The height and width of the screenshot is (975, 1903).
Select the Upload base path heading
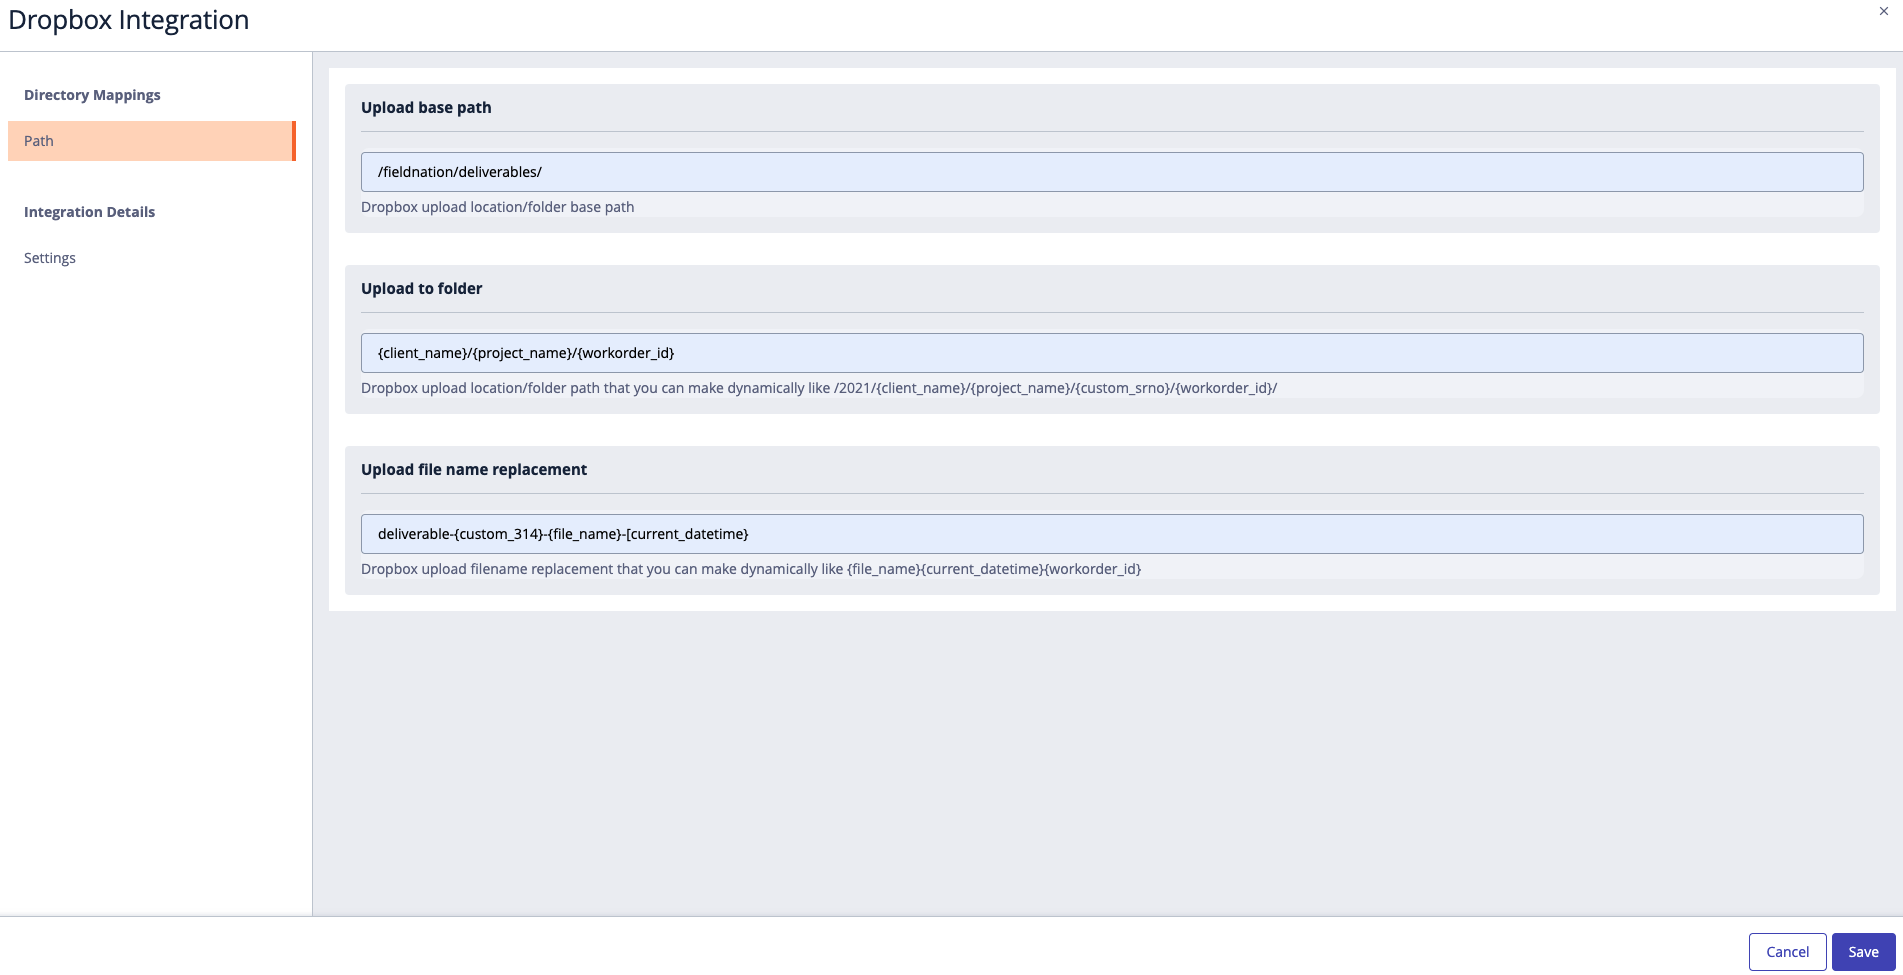click(x=426, y=108)
